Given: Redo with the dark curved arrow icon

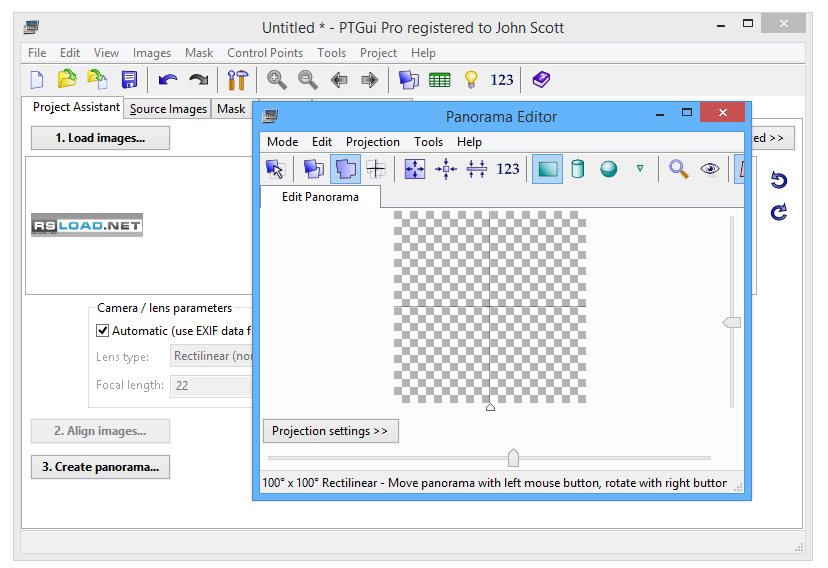Looking at the screenshot, I should [x=199, y=80].
